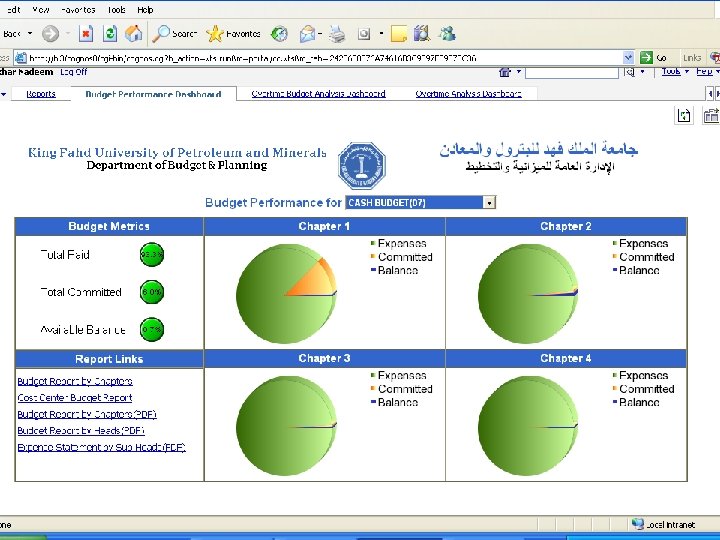Open the Messenger people icon
720x540 pixels.
[x=447, y=34]
